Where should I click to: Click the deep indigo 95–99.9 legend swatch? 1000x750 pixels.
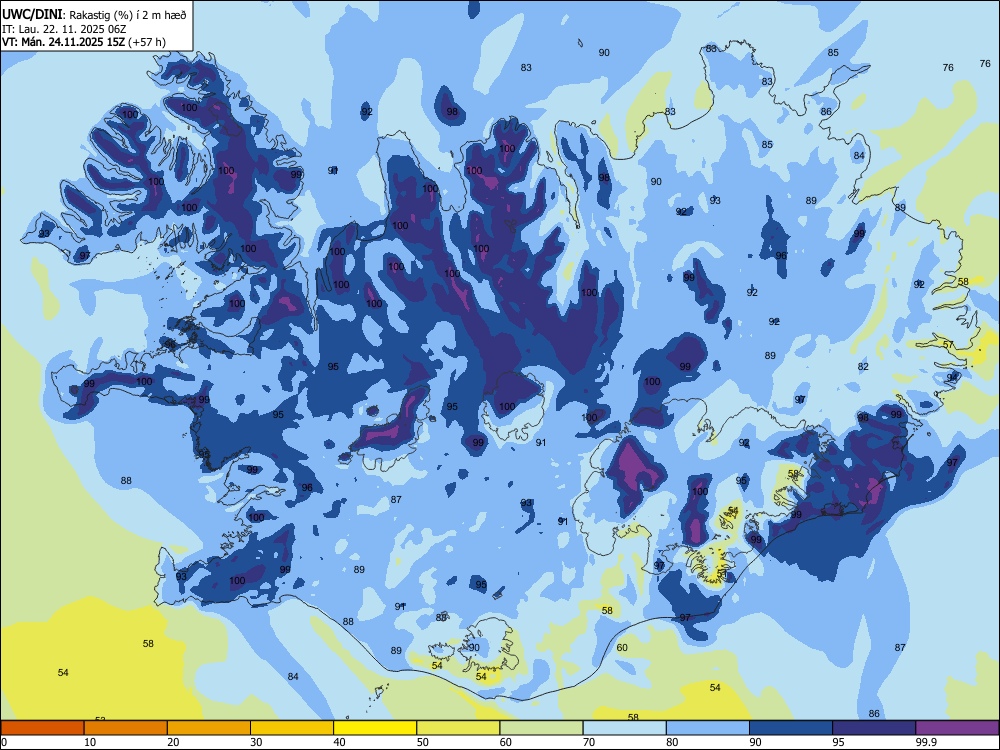874,728
